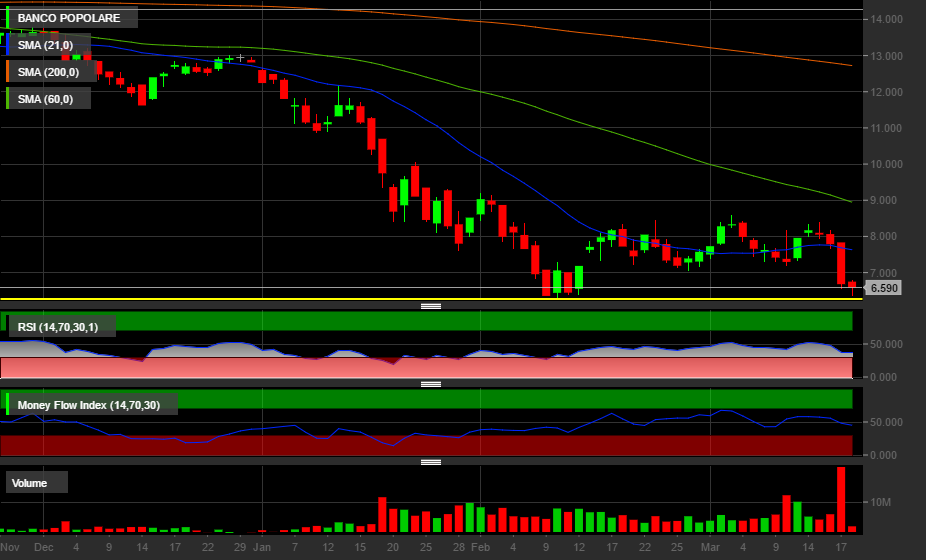Viewport: 926px width, 560px height.
Task: Click the tallest red volume bar
Action: coord(841,499)
